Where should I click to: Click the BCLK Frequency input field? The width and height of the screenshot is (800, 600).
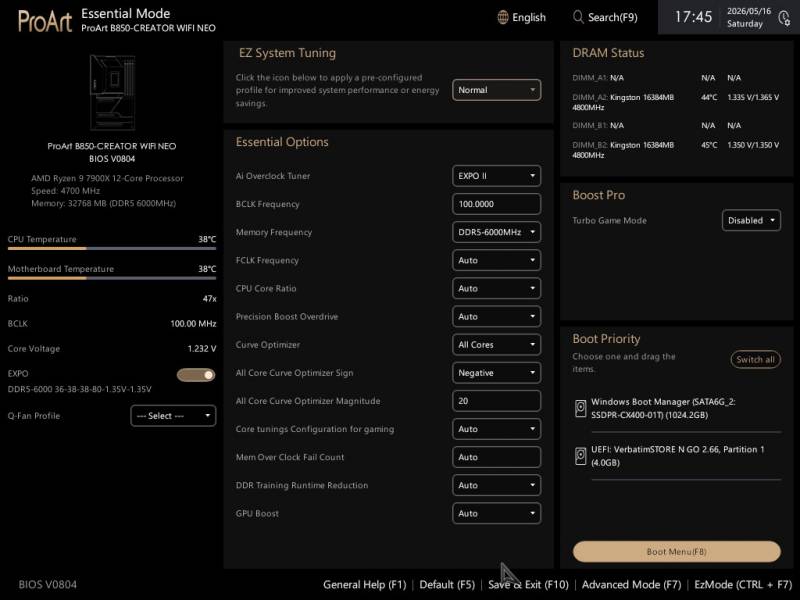pyautogui.click(x=496, y=204)
